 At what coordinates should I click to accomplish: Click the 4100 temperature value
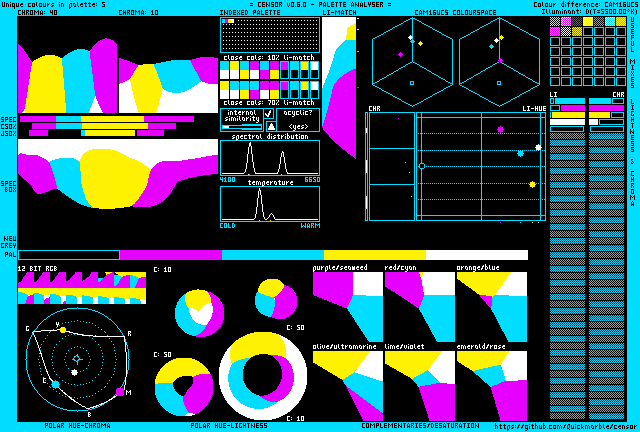(228, 180)
